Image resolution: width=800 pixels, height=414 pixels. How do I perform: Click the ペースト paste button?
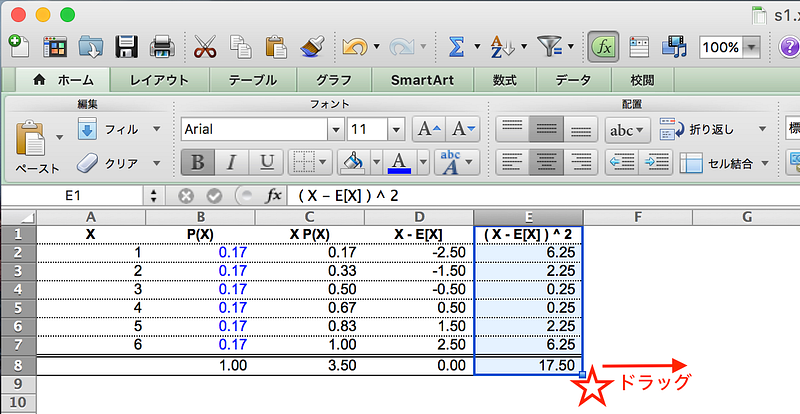tap(36, 147)
